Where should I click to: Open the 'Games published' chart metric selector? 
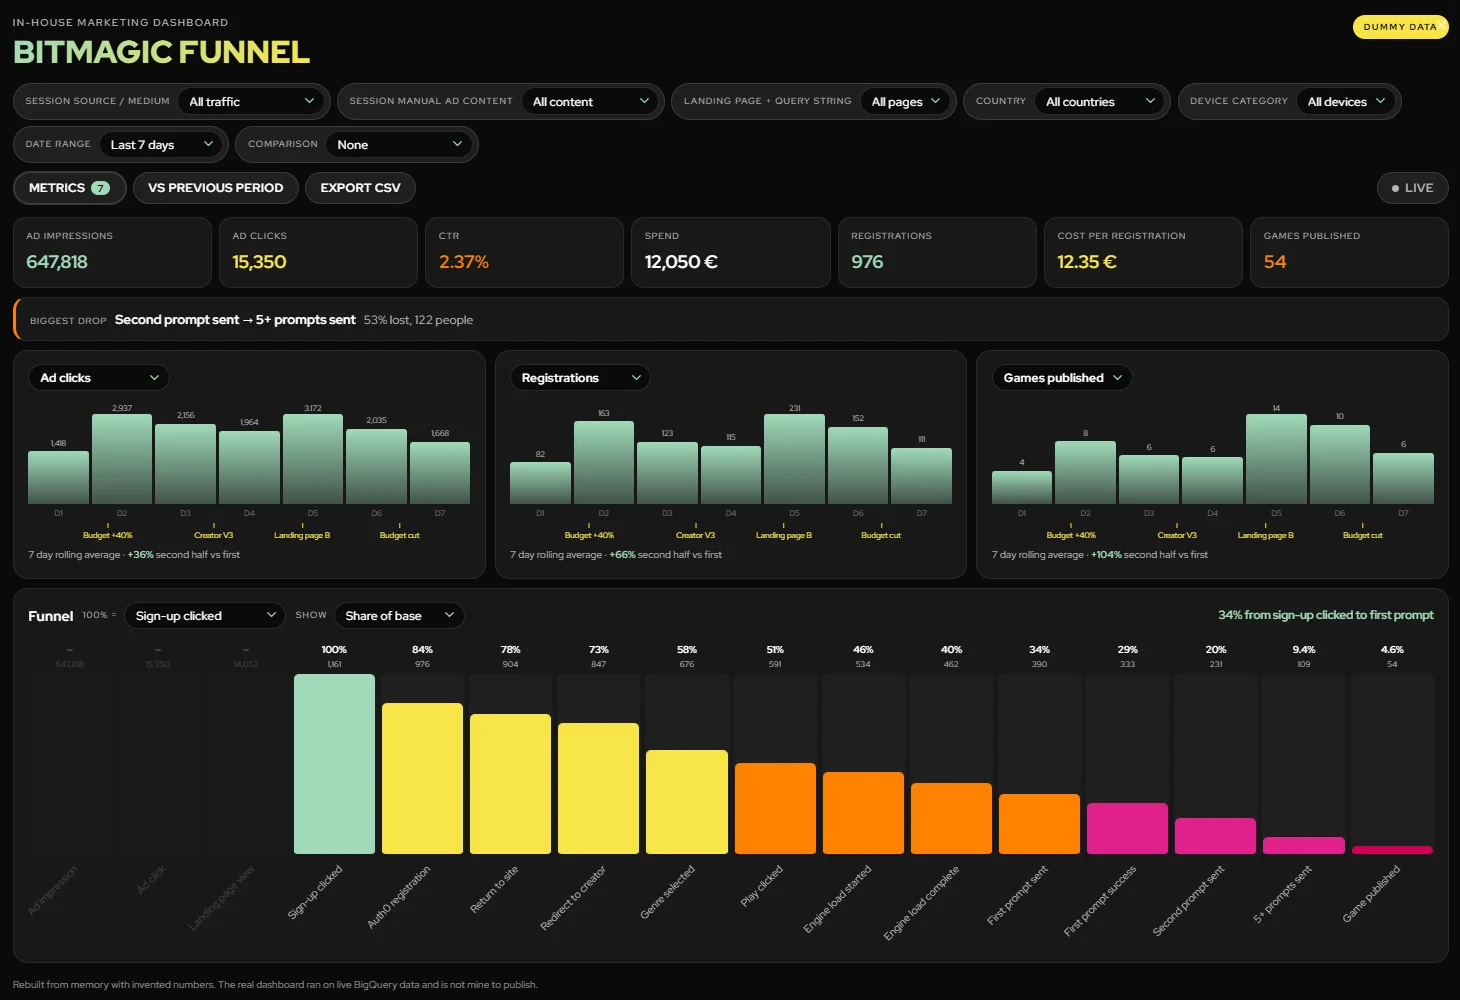[x=1062, y=377]
